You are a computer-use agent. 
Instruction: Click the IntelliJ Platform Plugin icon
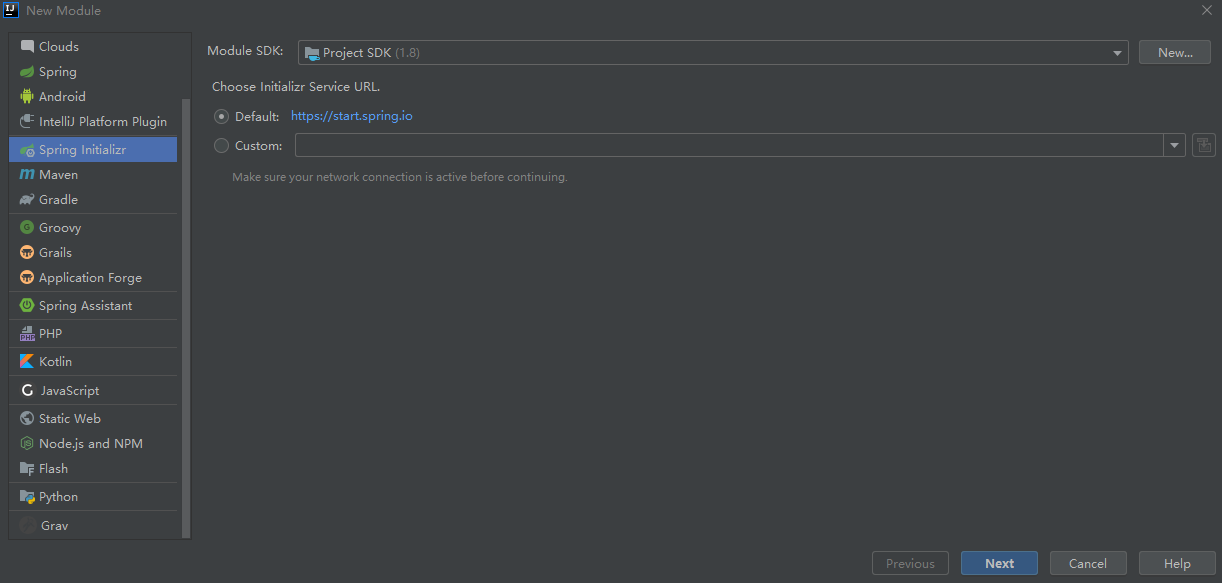coord(27,122)
